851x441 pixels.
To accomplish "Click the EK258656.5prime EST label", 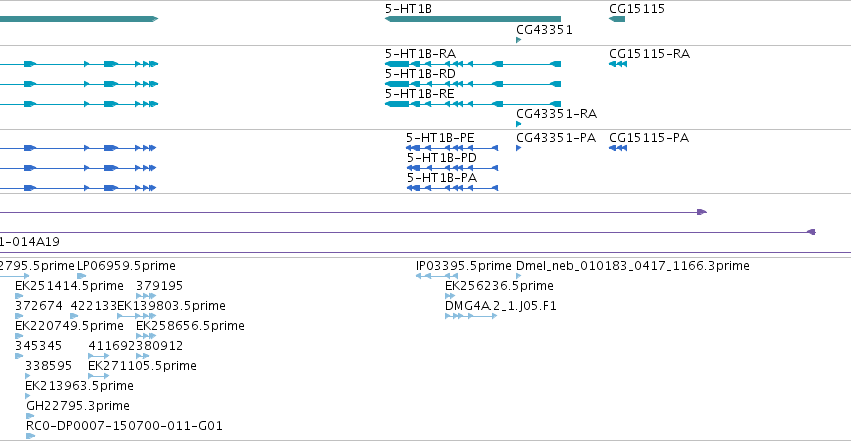I will (x=190, y=326).
